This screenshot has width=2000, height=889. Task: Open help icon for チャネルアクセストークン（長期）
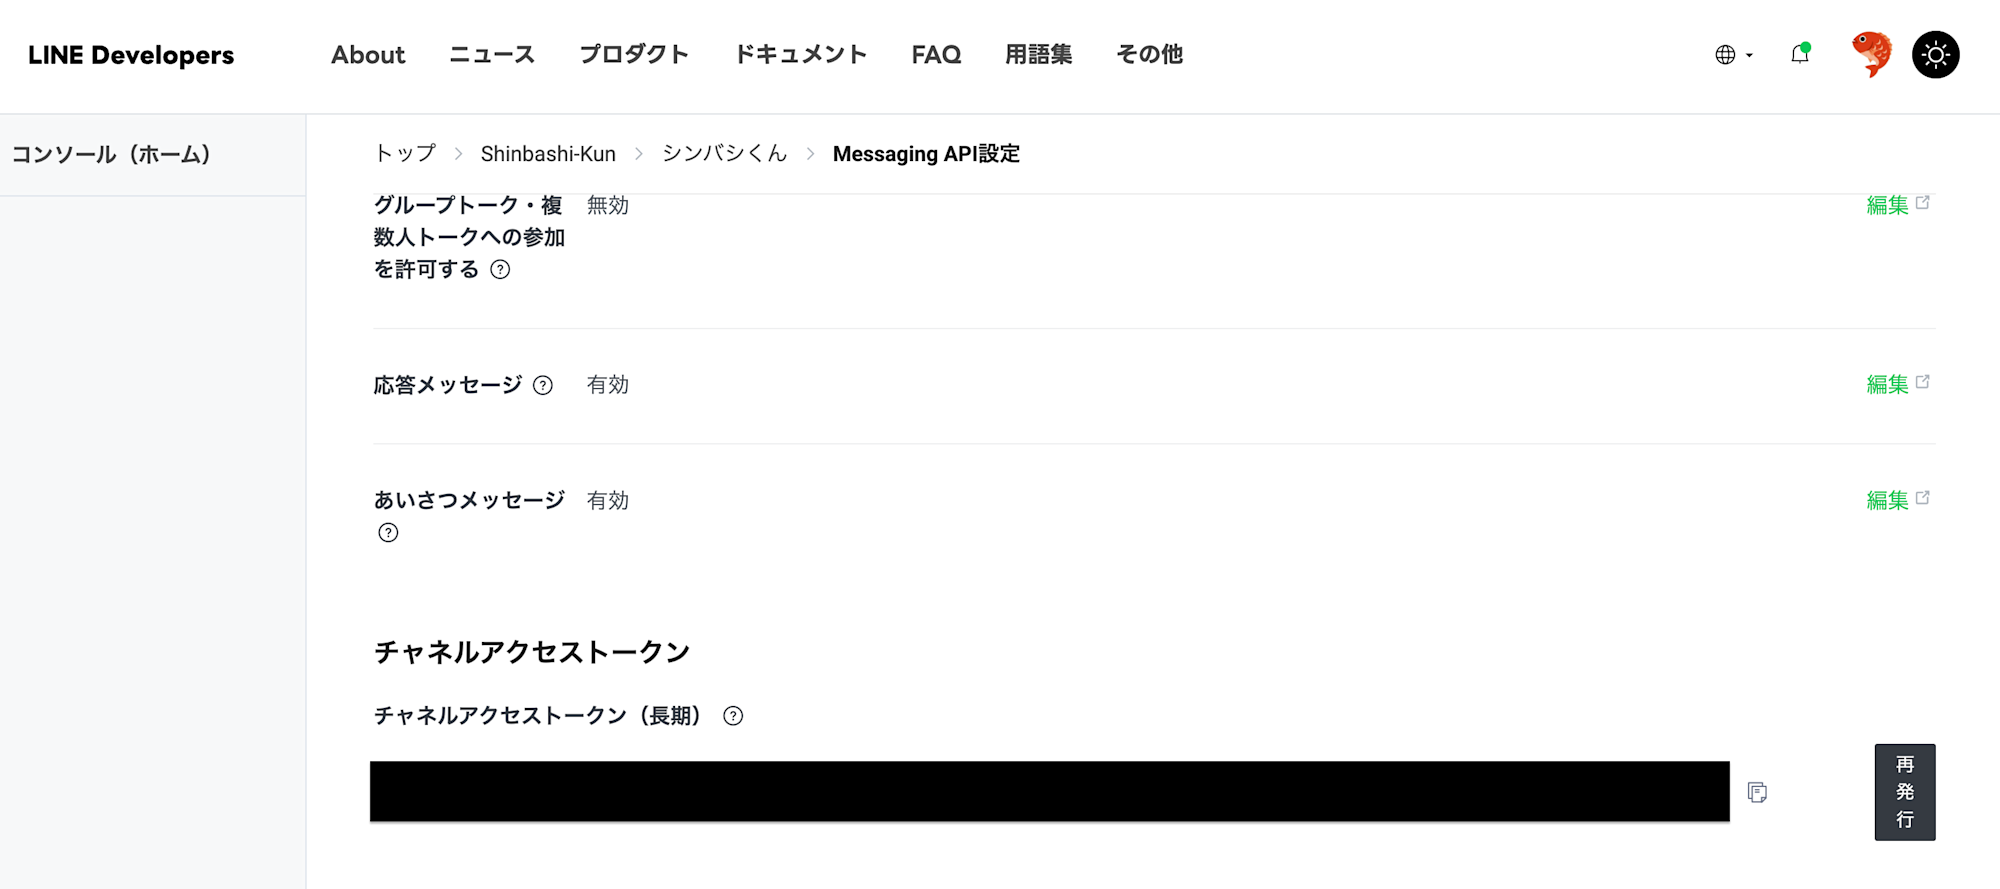[733, 716]
